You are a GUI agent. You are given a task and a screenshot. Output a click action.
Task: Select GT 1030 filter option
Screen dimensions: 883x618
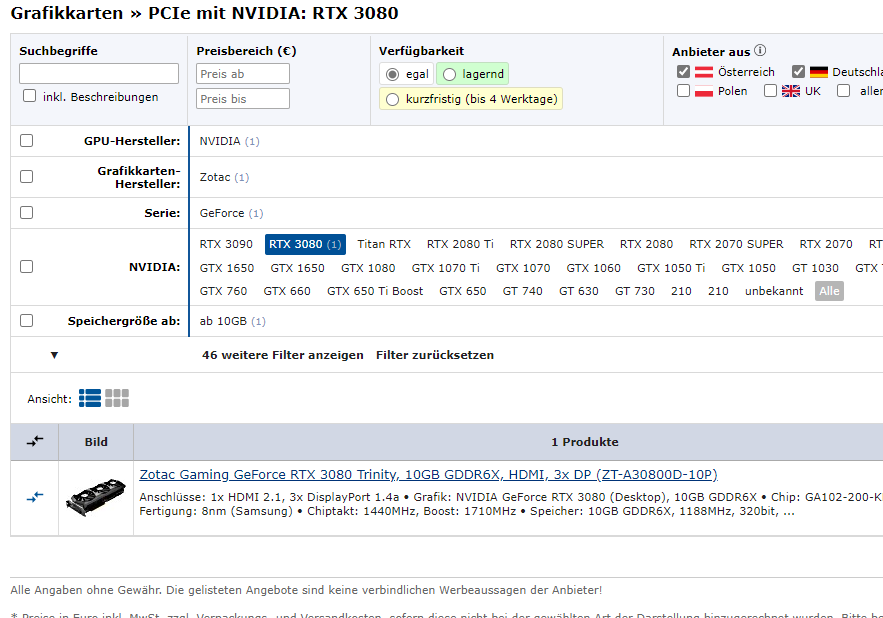coord(815,268)
